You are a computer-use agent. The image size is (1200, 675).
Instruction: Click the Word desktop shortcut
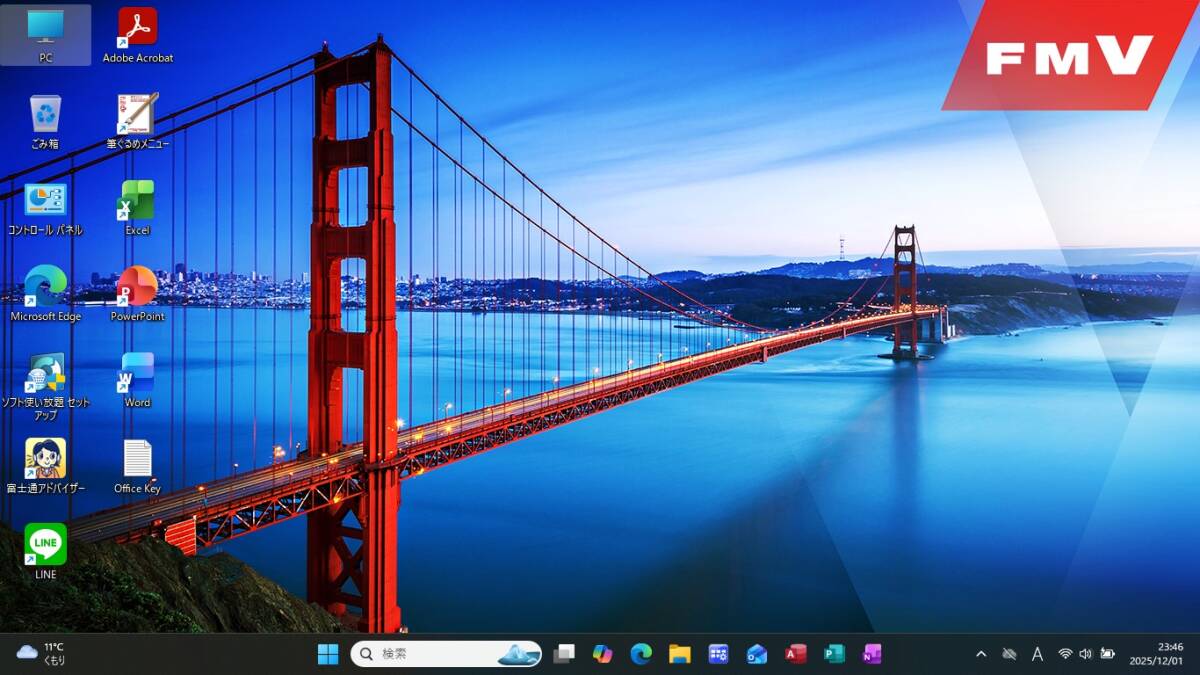[x=137, y=374]
